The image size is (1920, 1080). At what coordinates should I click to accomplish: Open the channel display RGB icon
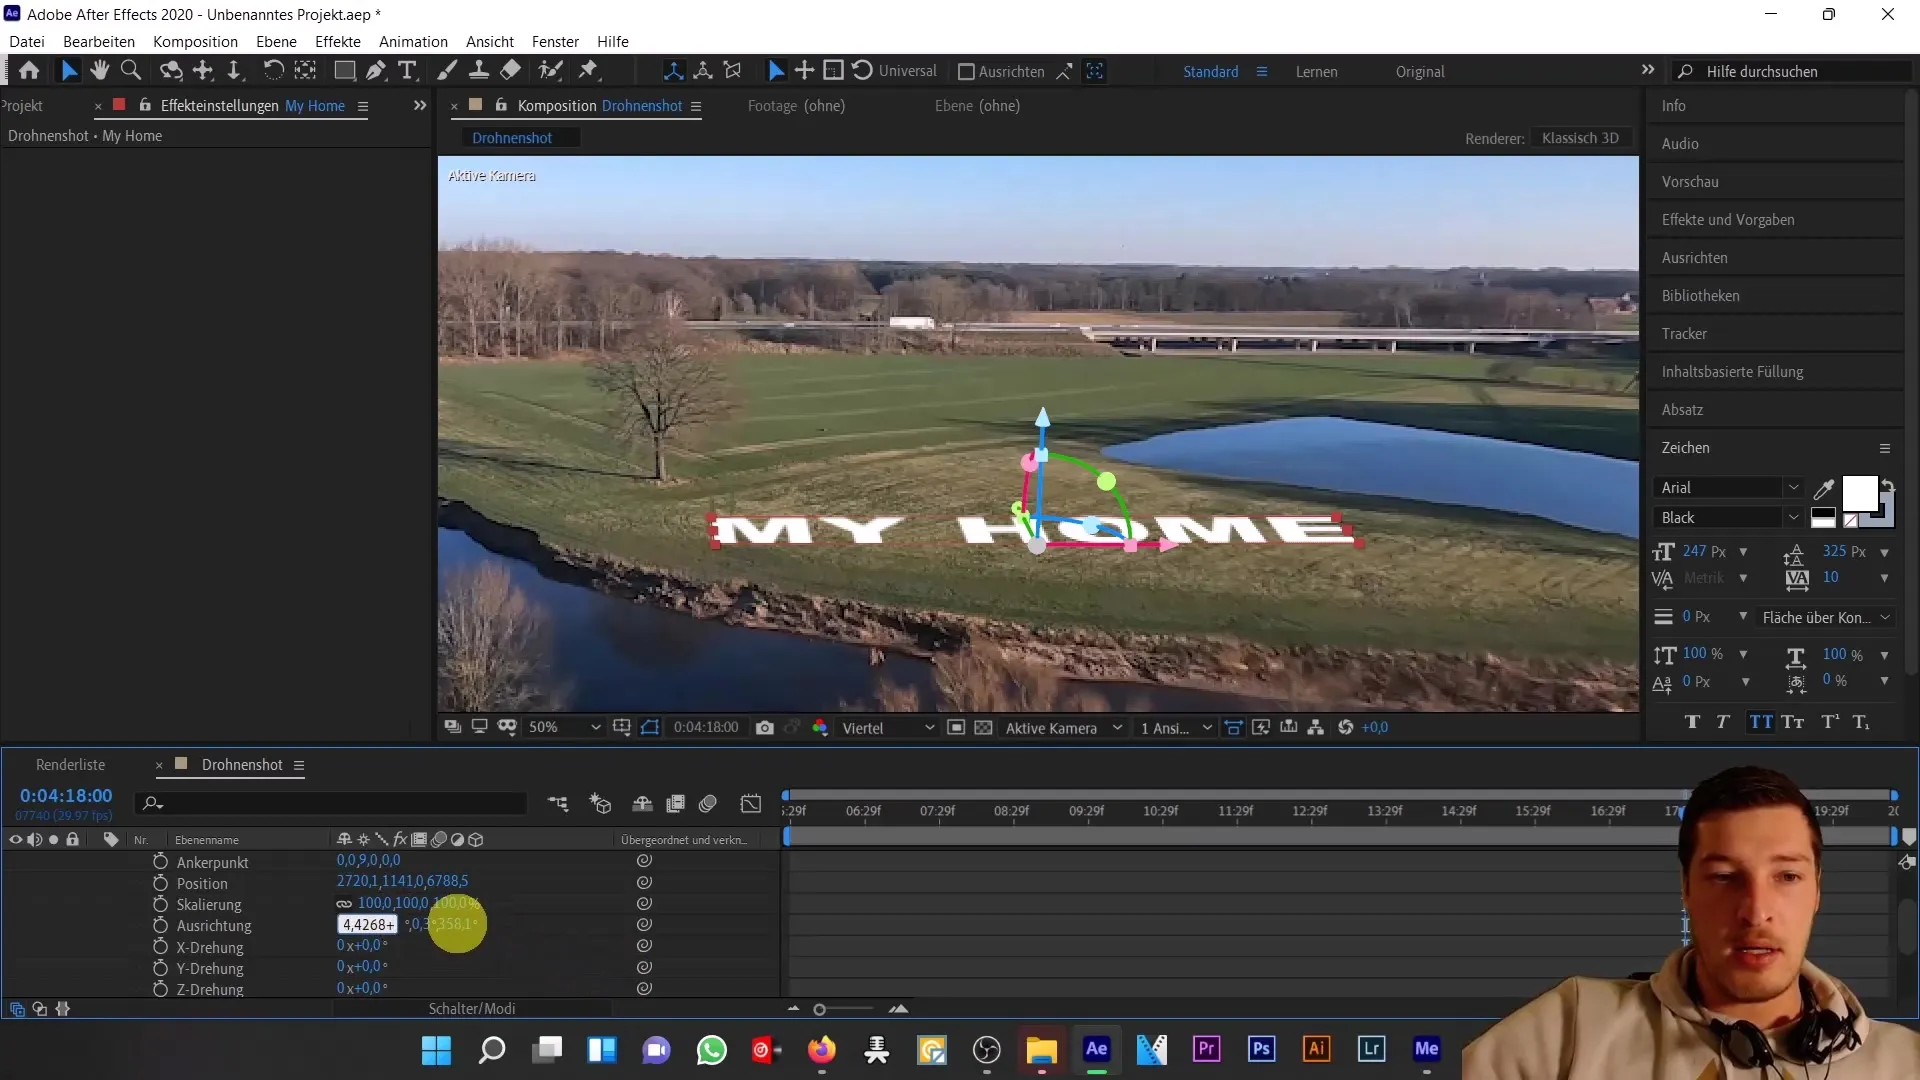[x=820, y=728]
